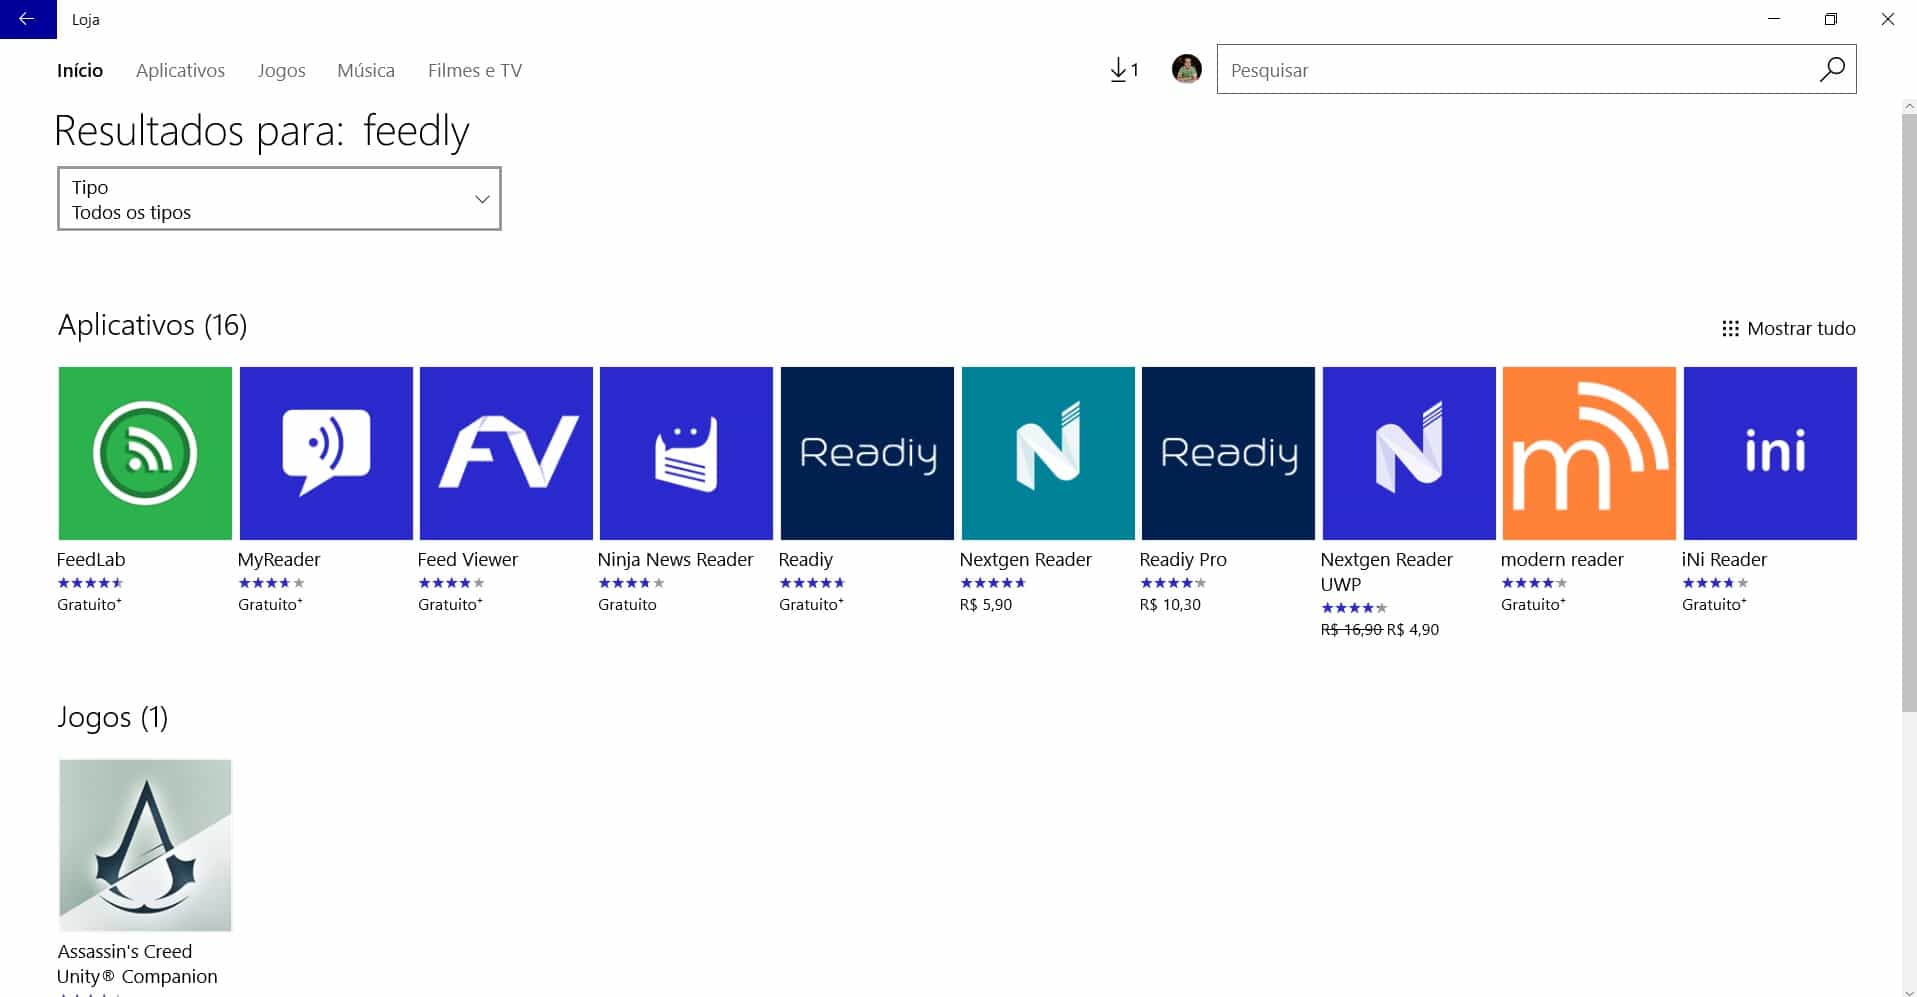Open the teal Nextgen Reader tile
The height and width of the screenshot is (997, 1917).
(1048, 453)
